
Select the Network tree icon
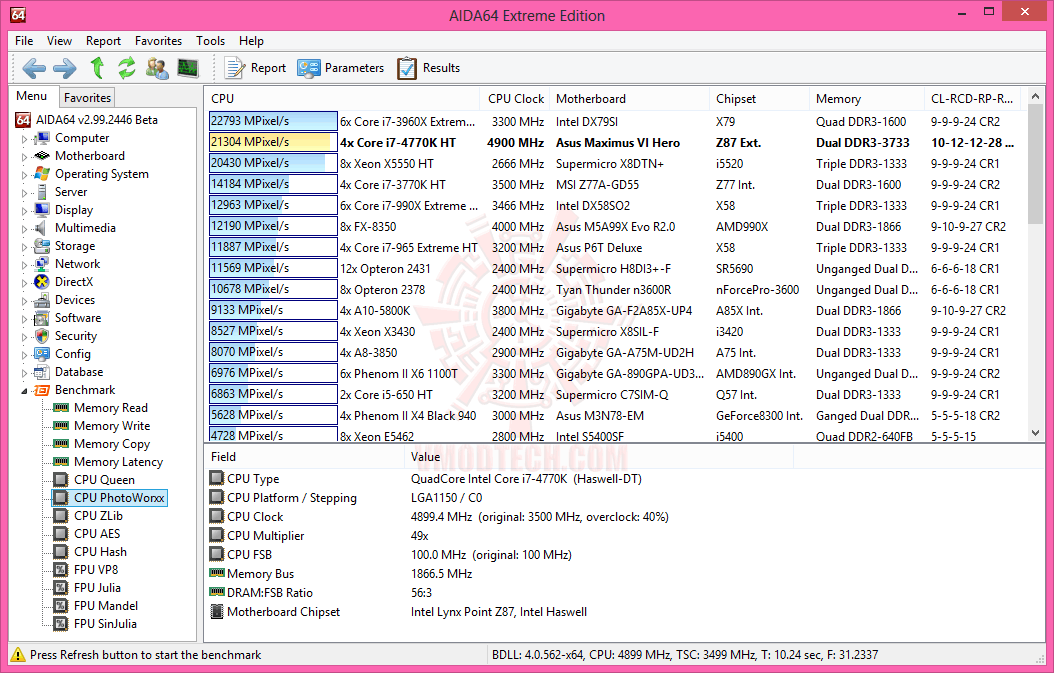pyautogui.click(x=42, y=264)
